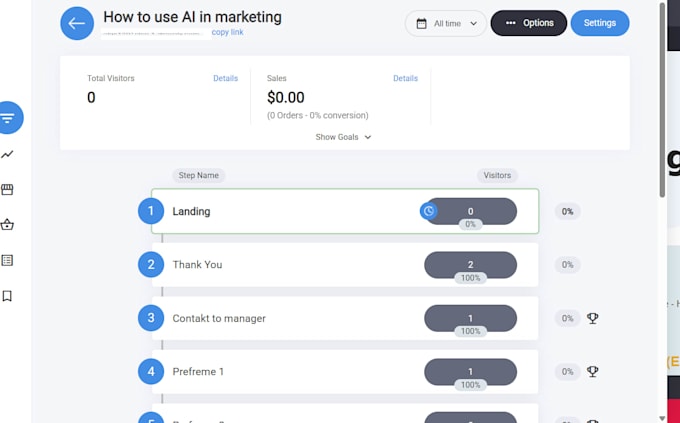Open the analytics trend line icon
Viewport: 680px width, 423px height.
click(7, 154)
